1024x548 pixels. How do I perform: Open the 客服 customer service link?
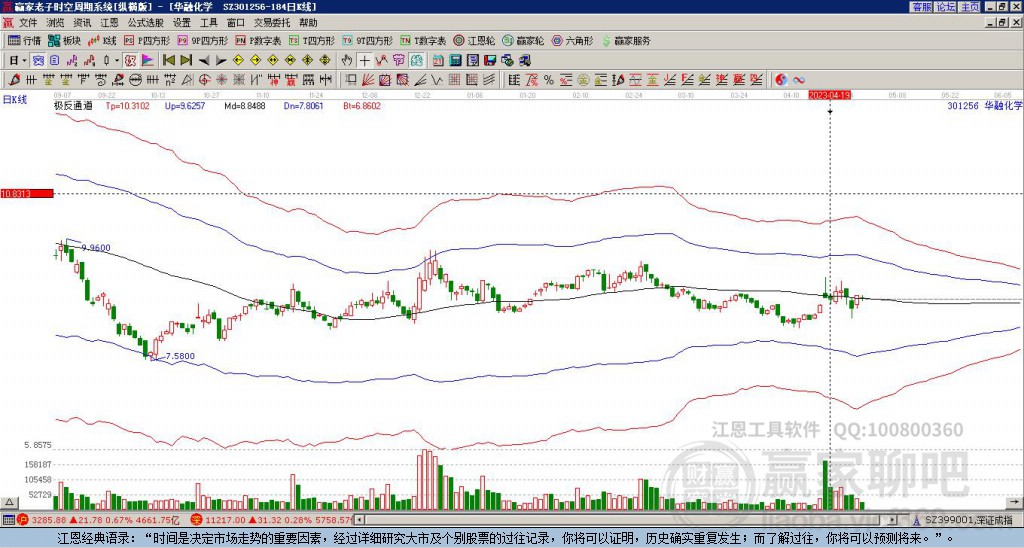pos(921,7)
